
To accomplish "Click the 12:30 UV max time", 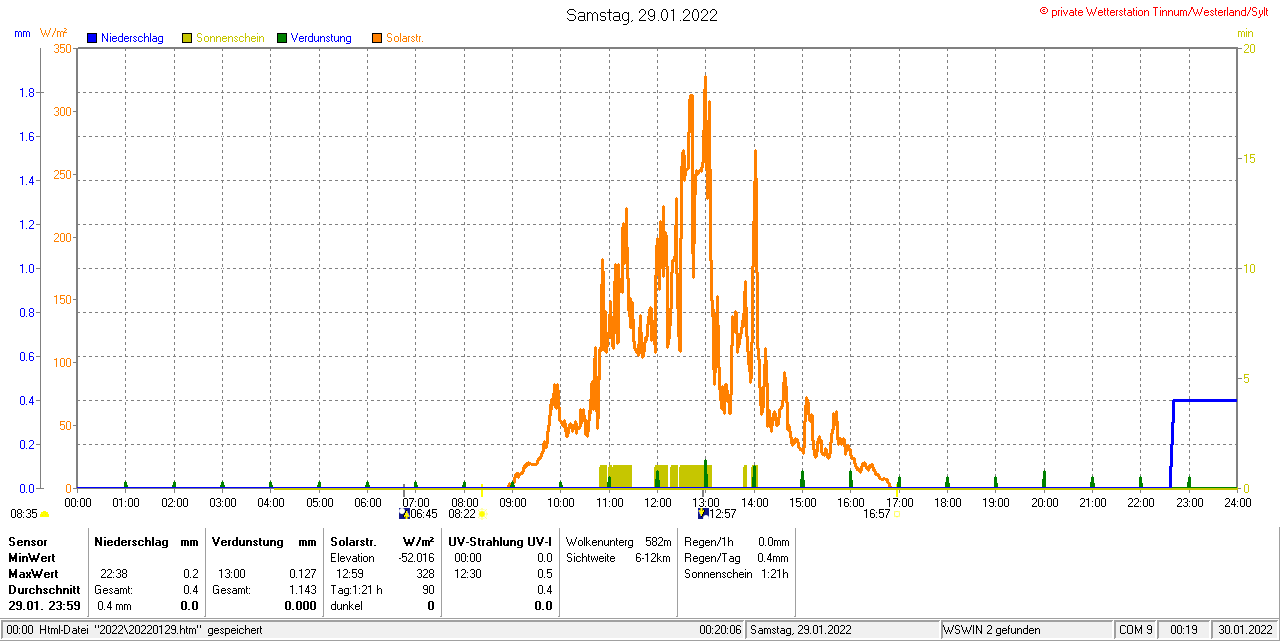I will [467, 574].
